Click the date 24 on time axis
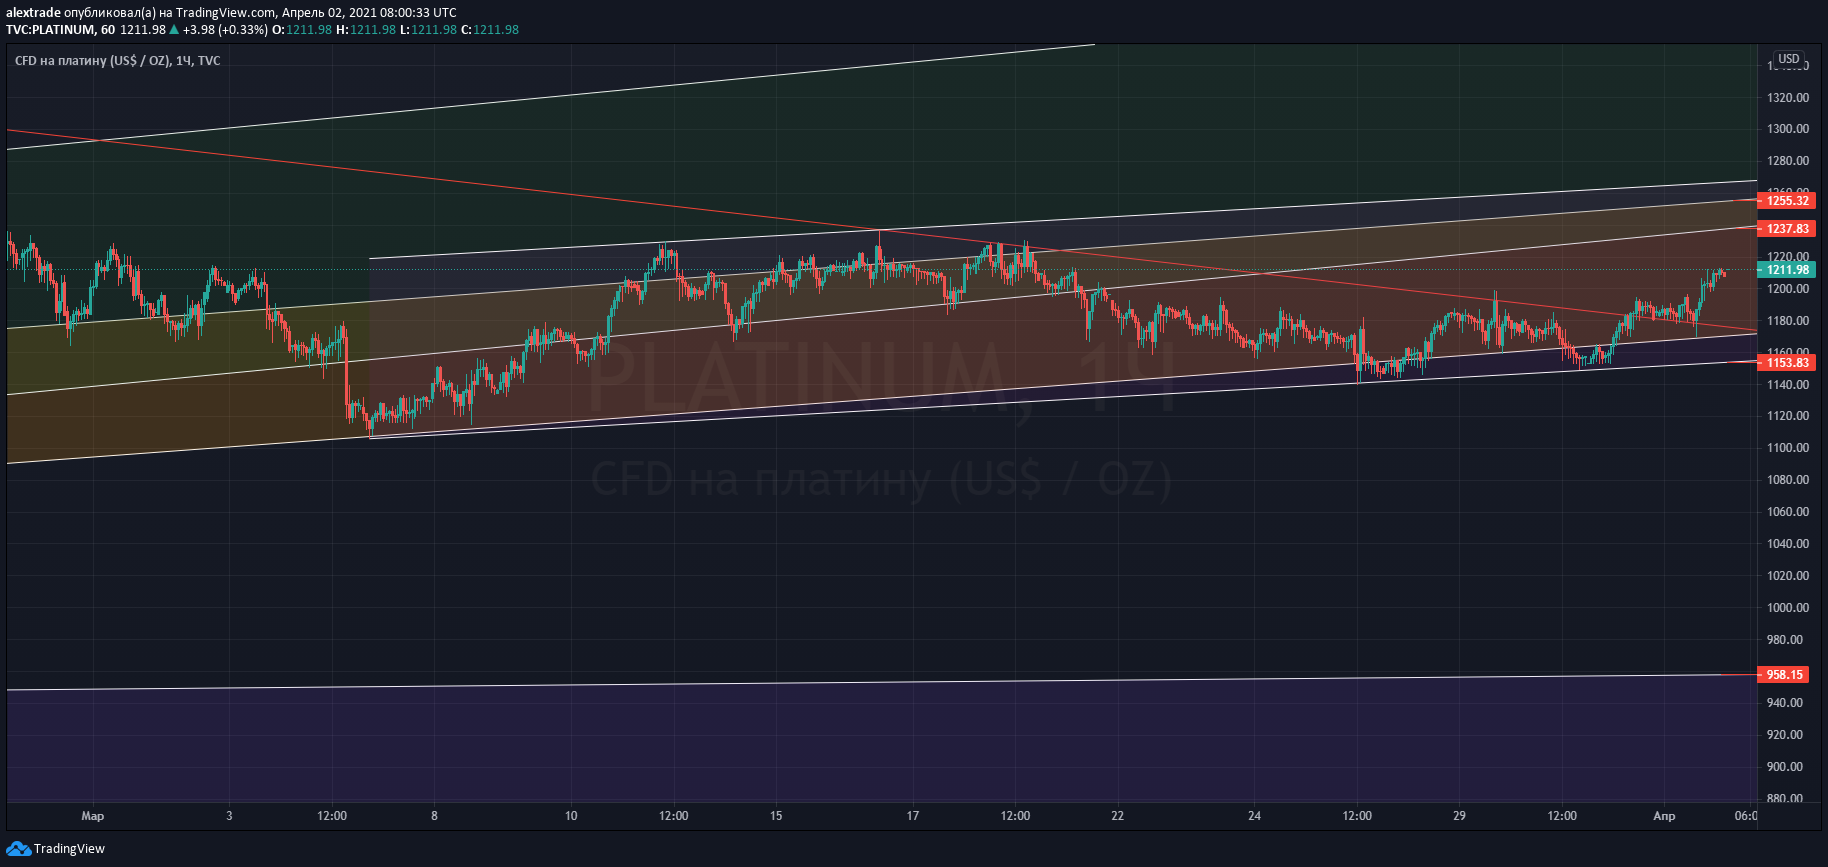This screenshot has height=867, width=1828. (1255, 816)
